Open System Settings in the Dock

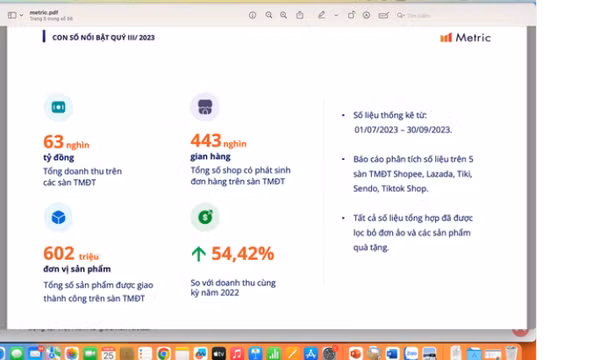[x=329, y=353]
